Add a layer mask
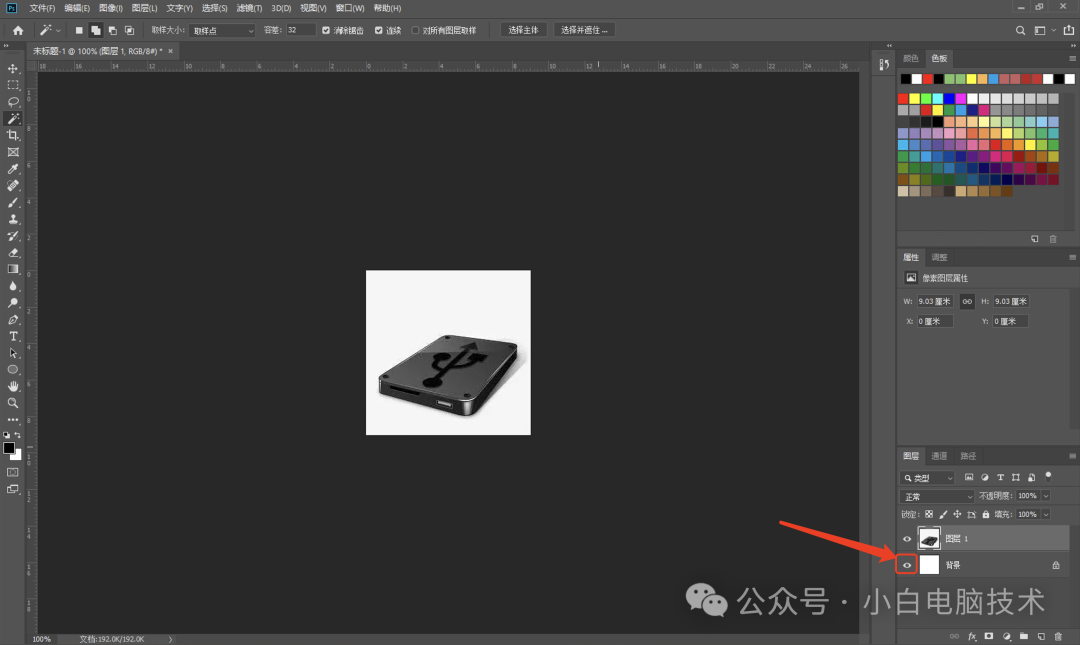 [x=989, y=636]
